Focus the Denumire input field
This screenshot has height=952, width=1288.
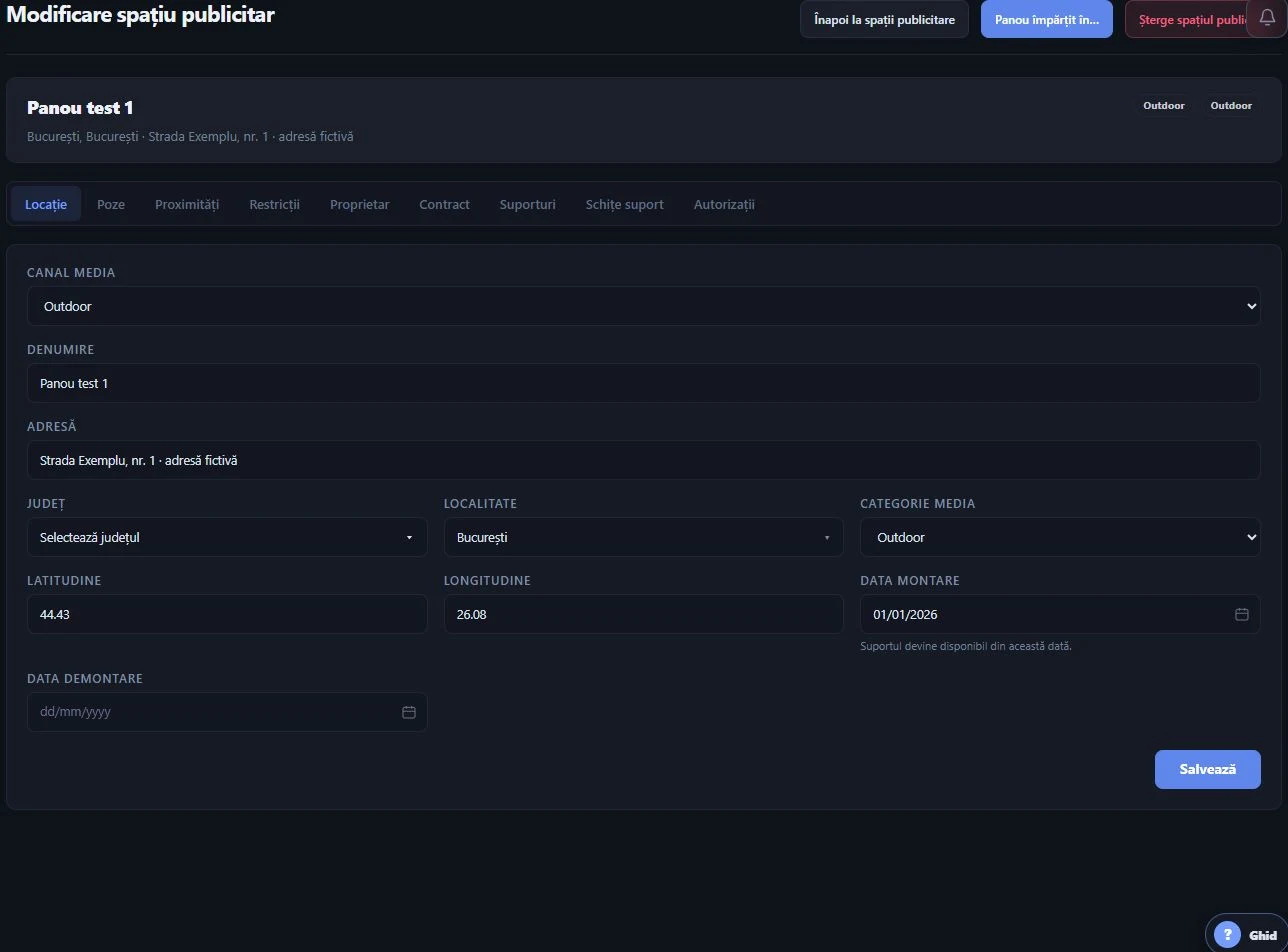point(643,383)
